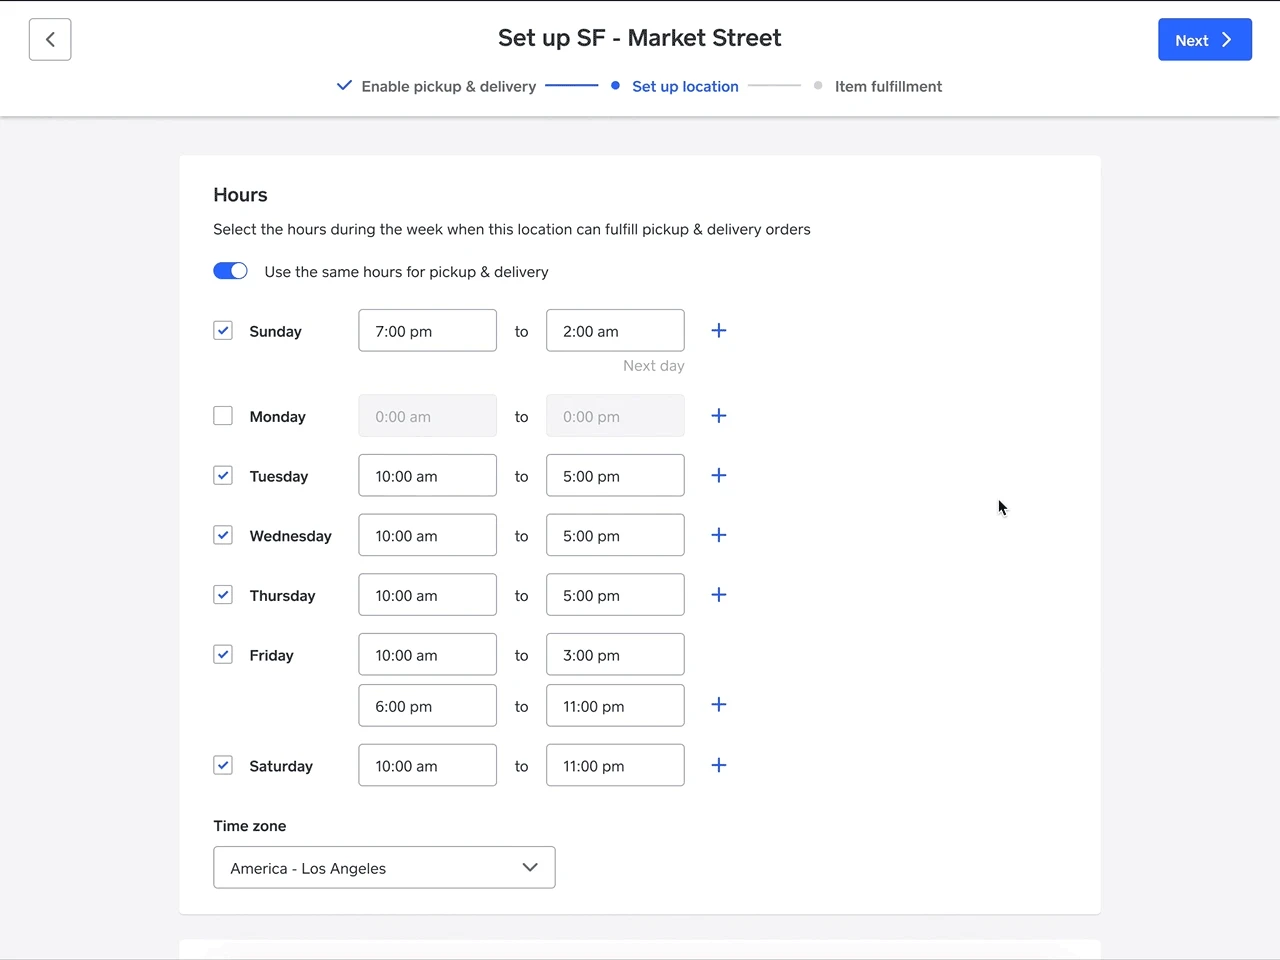Add another hours range for Monday
This screenshot has height=960, width=1280.
point(719,416)
